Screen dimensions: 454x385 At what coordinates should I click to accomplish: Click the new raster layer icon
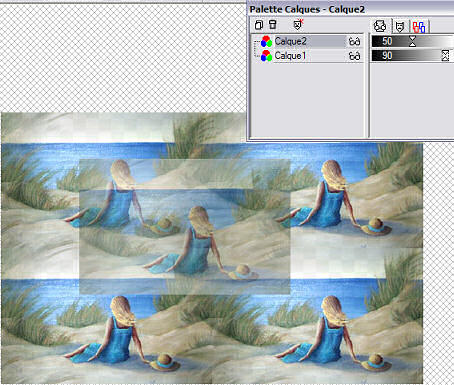coord(259,25)
